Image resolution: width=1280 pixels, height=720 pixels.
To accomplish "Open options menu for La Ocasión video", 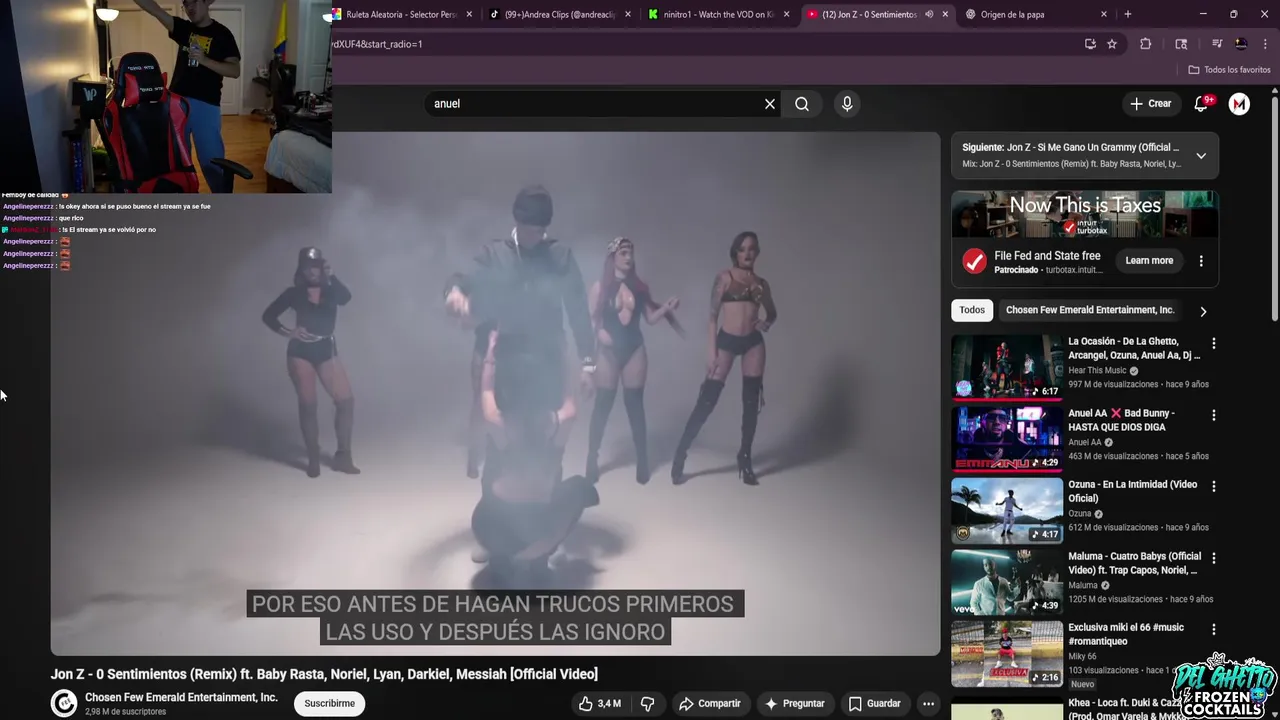I will (x=1214, y=343).
